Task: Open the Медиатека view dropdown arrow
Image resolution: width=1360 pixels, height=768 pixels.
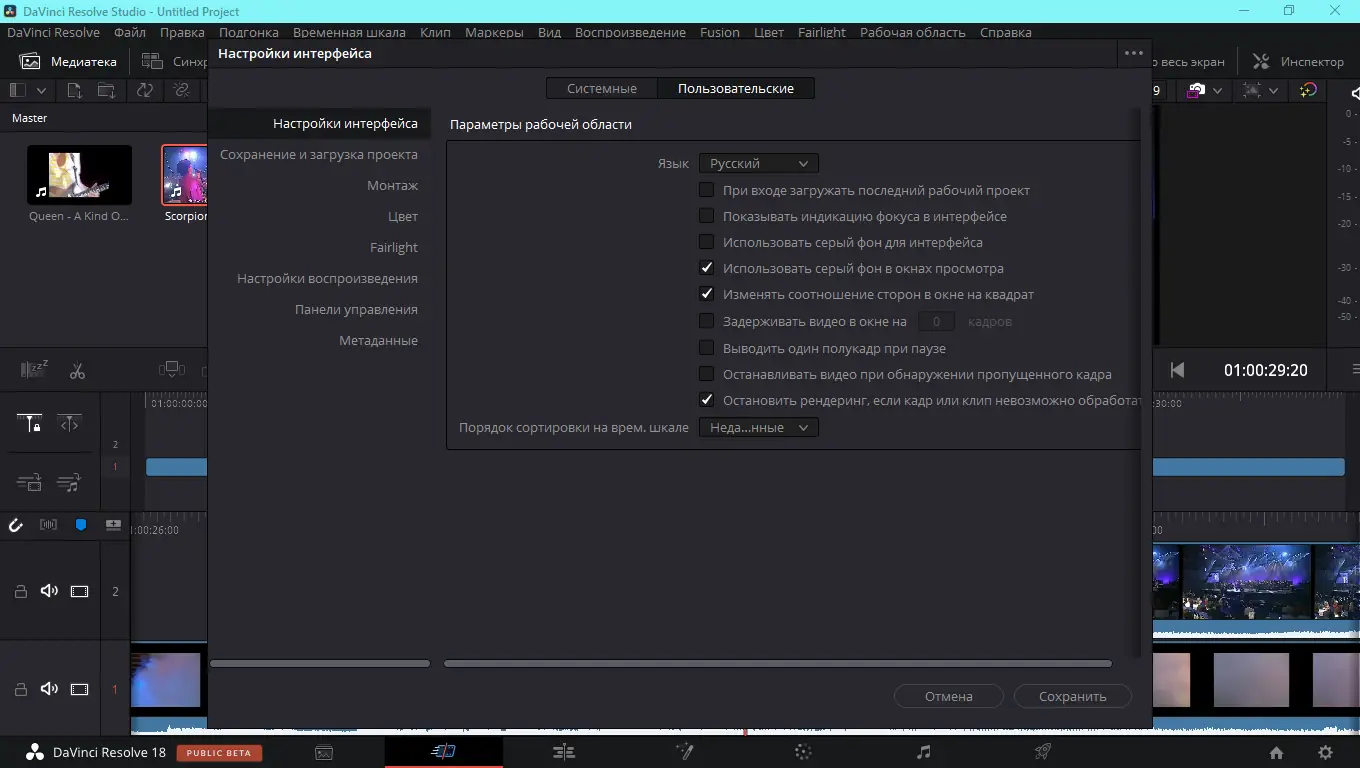Action: pos(42,90)
